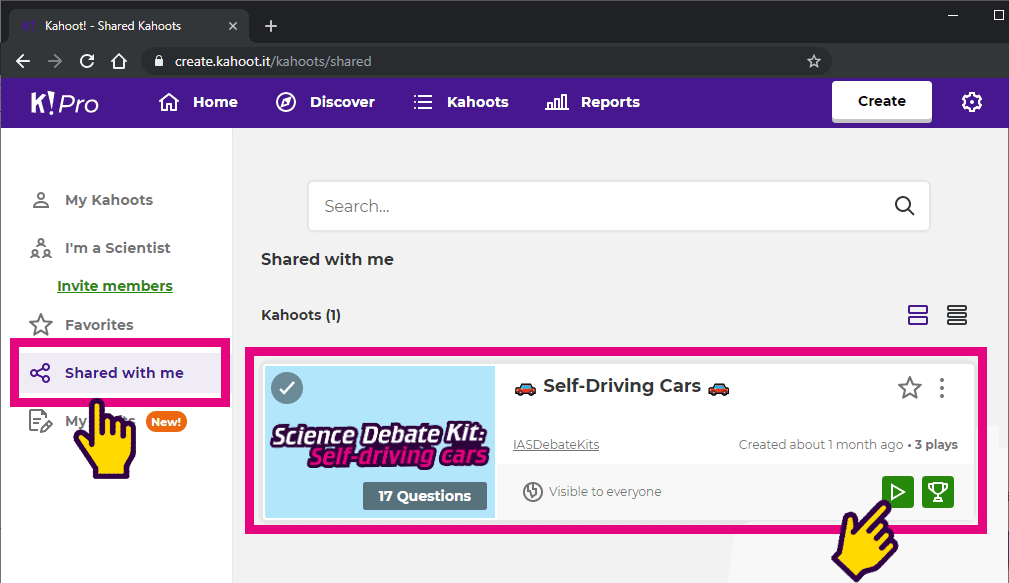The height and width of the screenshot is (583, 1009).
Task: Click the Home house icon
Action: tap(169, 102)
